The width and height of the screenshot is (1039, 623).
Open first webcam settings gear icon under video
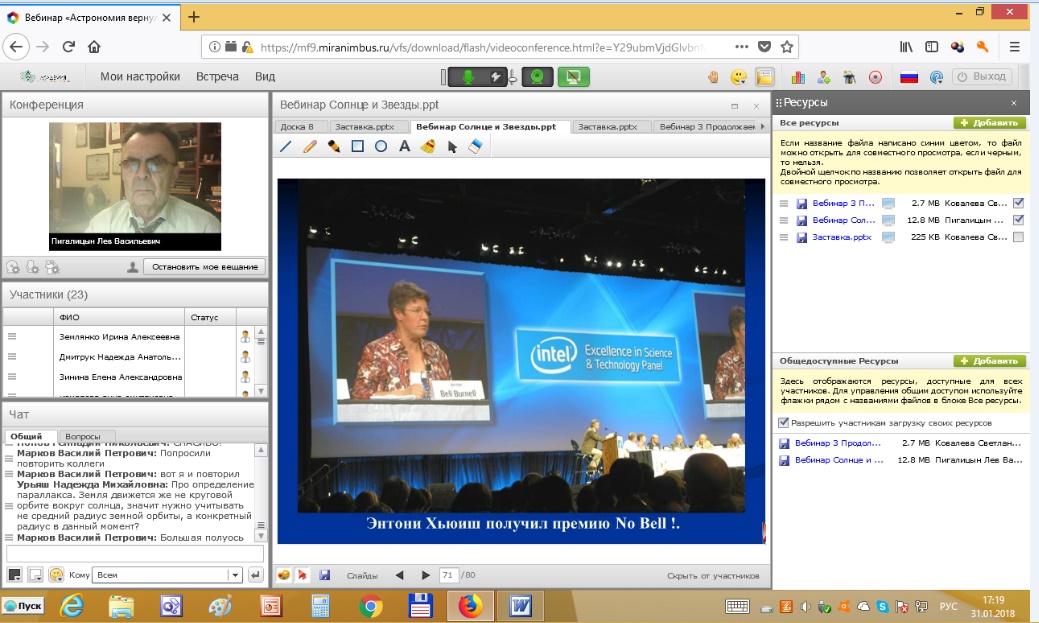tap(13, 267)
